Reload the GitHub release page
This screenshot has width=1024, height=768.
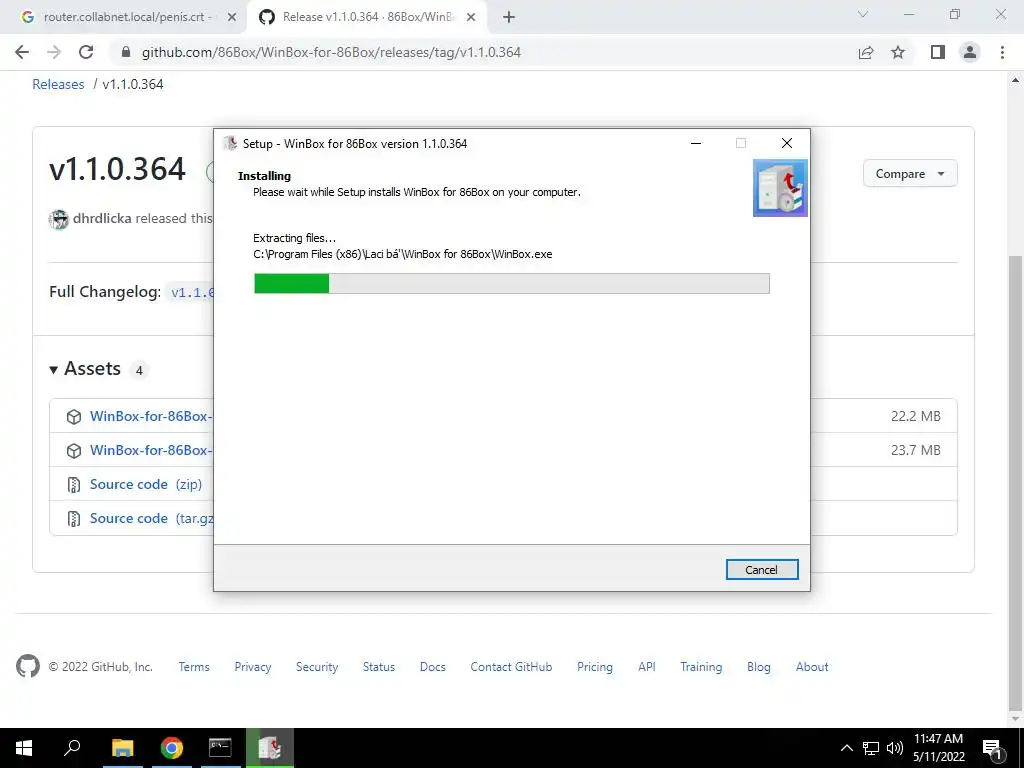pos(86,52)
